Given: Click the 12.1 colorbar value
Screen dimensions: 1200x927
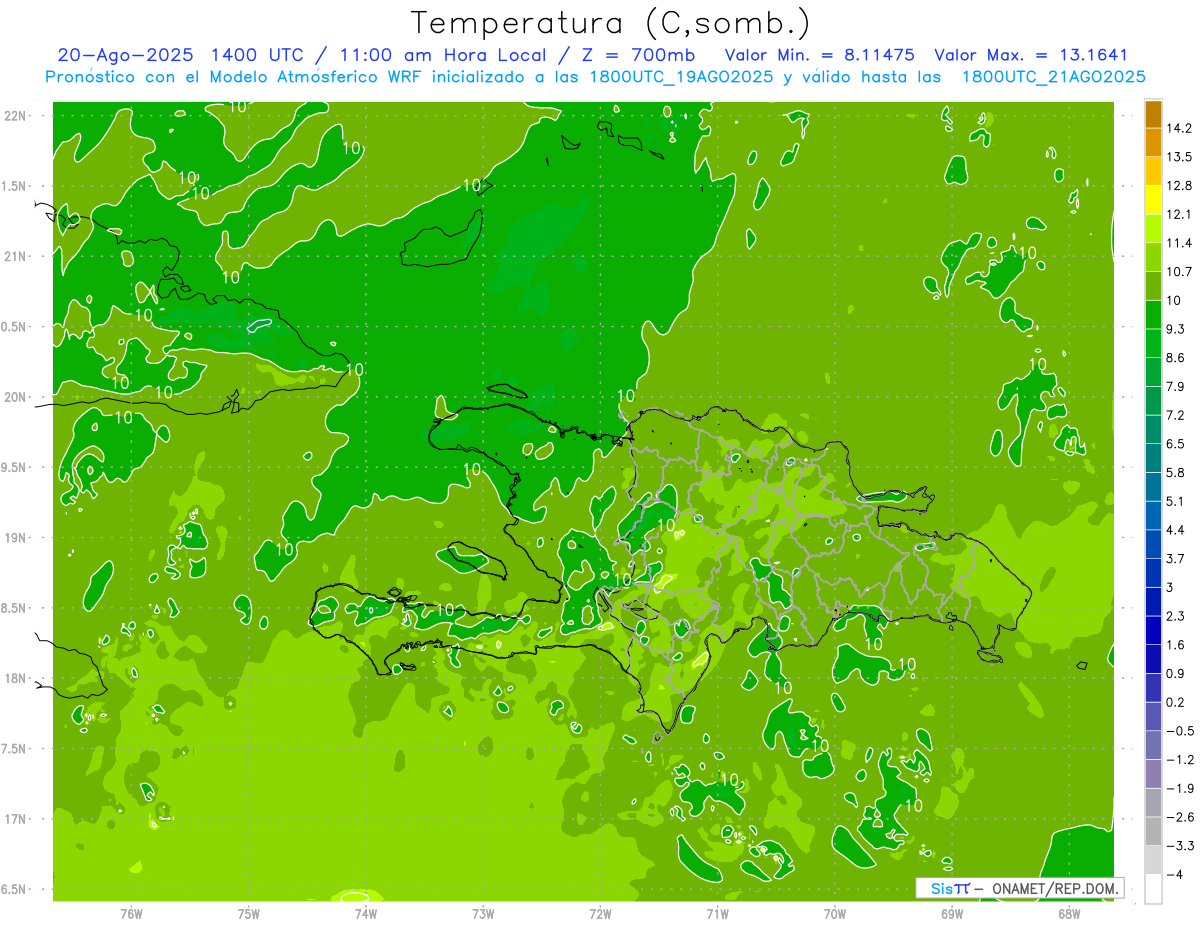Looking at the screenshot, I should (1179, 214).
